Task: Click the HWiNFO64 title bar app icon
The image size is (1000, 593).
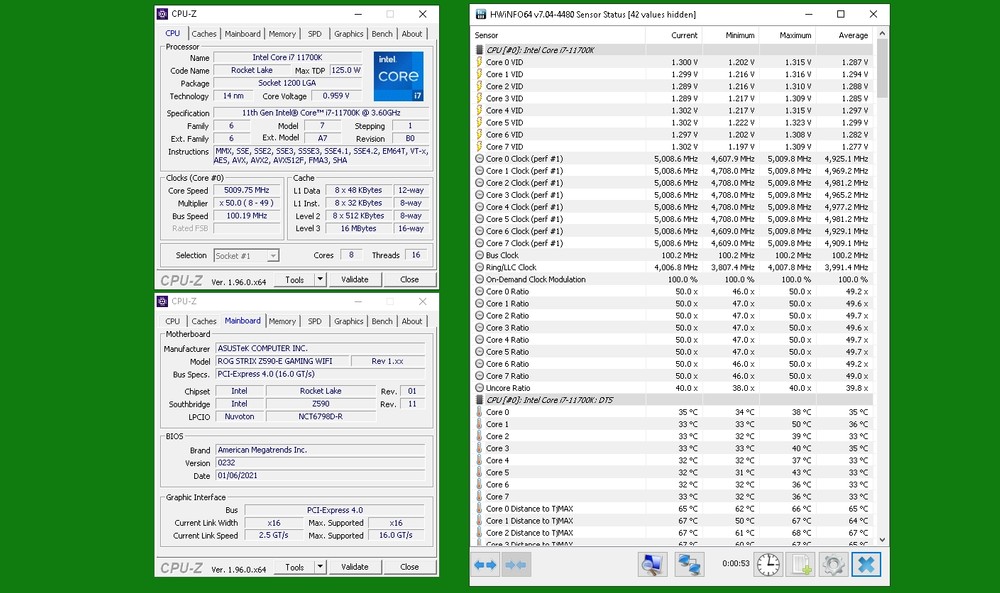Action: tap(480, 15)
